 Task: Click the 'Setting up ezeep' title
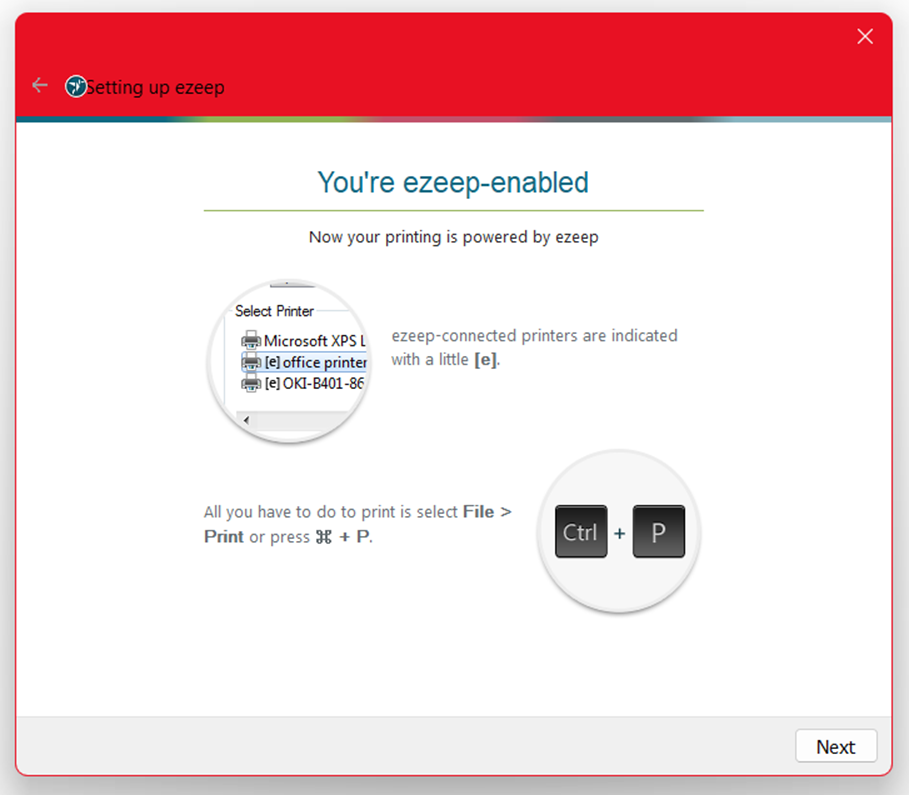pos(155,87)
